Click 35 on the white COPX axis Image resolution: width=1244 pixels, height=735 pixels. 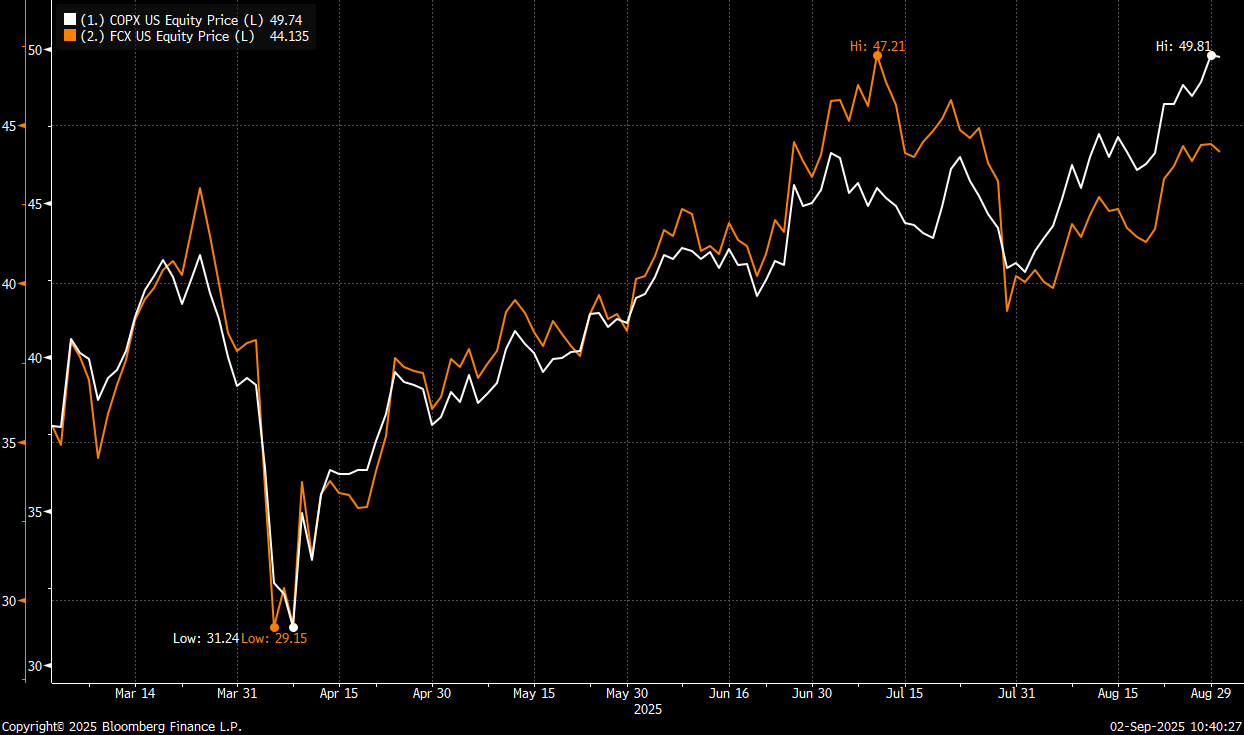tap(34, 512)
